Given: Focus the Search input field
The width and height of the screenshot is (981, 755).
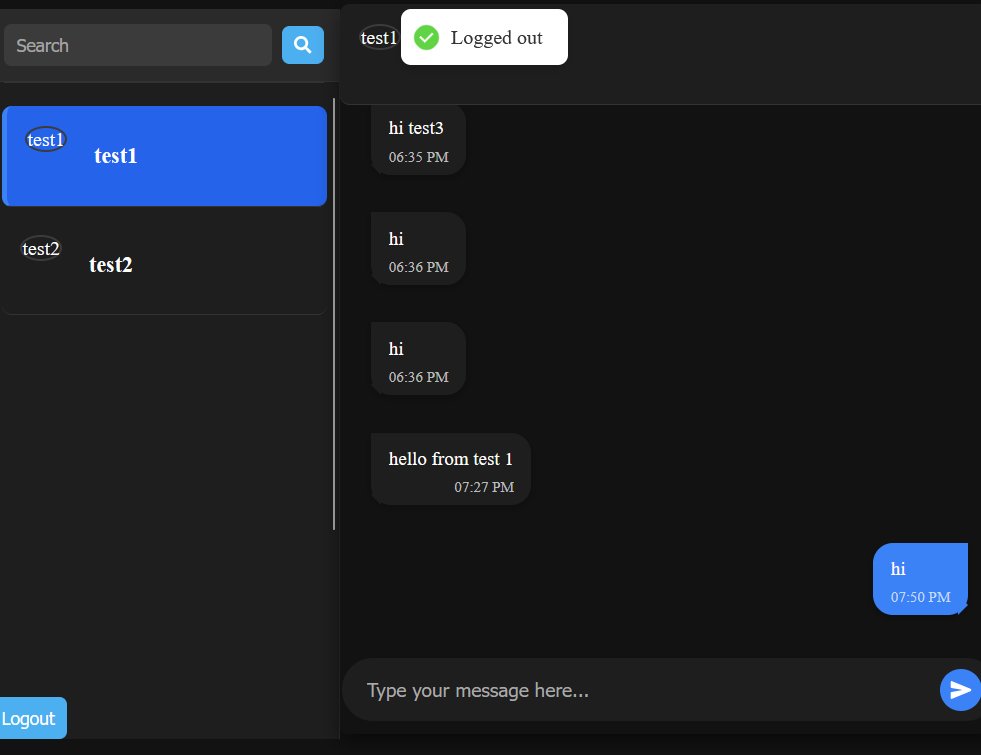Looking at the screenshot, I should point(138,45).
